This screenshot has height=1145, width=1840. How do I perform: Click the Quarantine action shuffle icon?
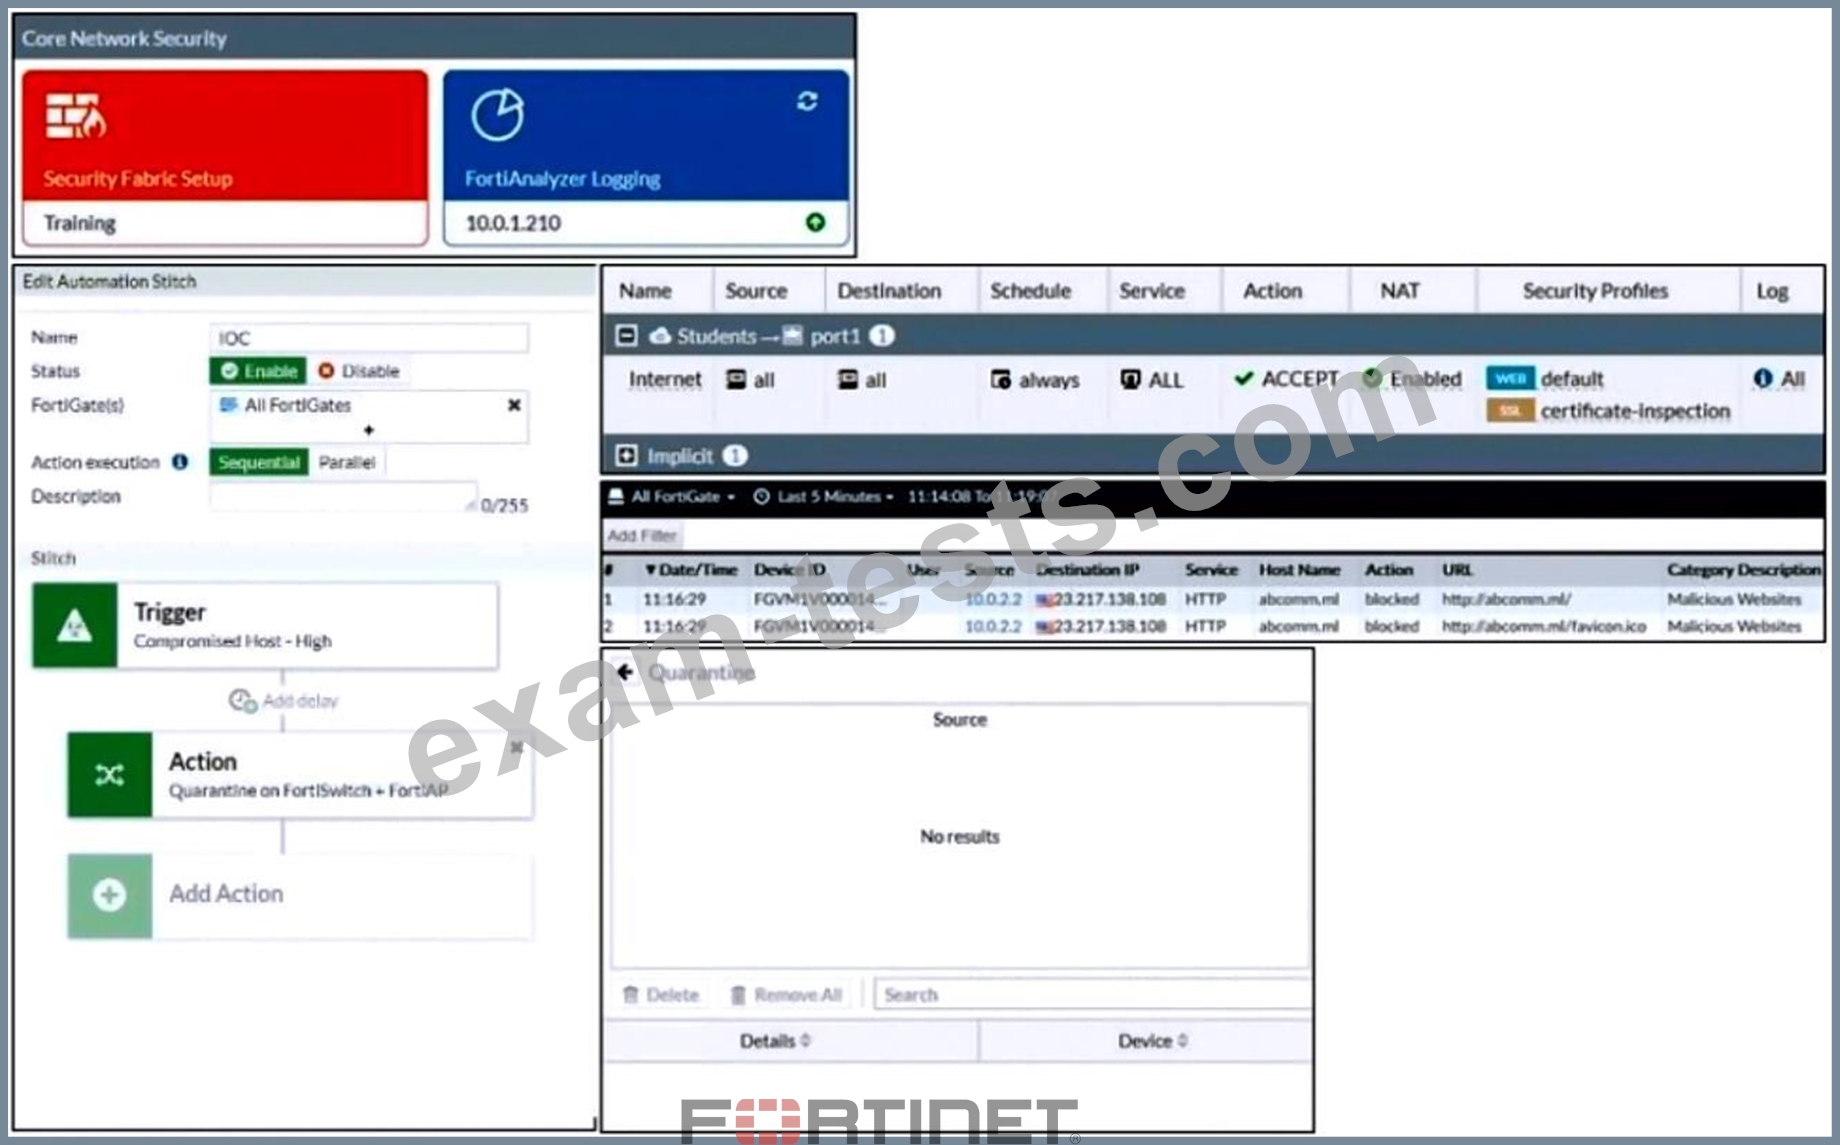click(109, 775)
